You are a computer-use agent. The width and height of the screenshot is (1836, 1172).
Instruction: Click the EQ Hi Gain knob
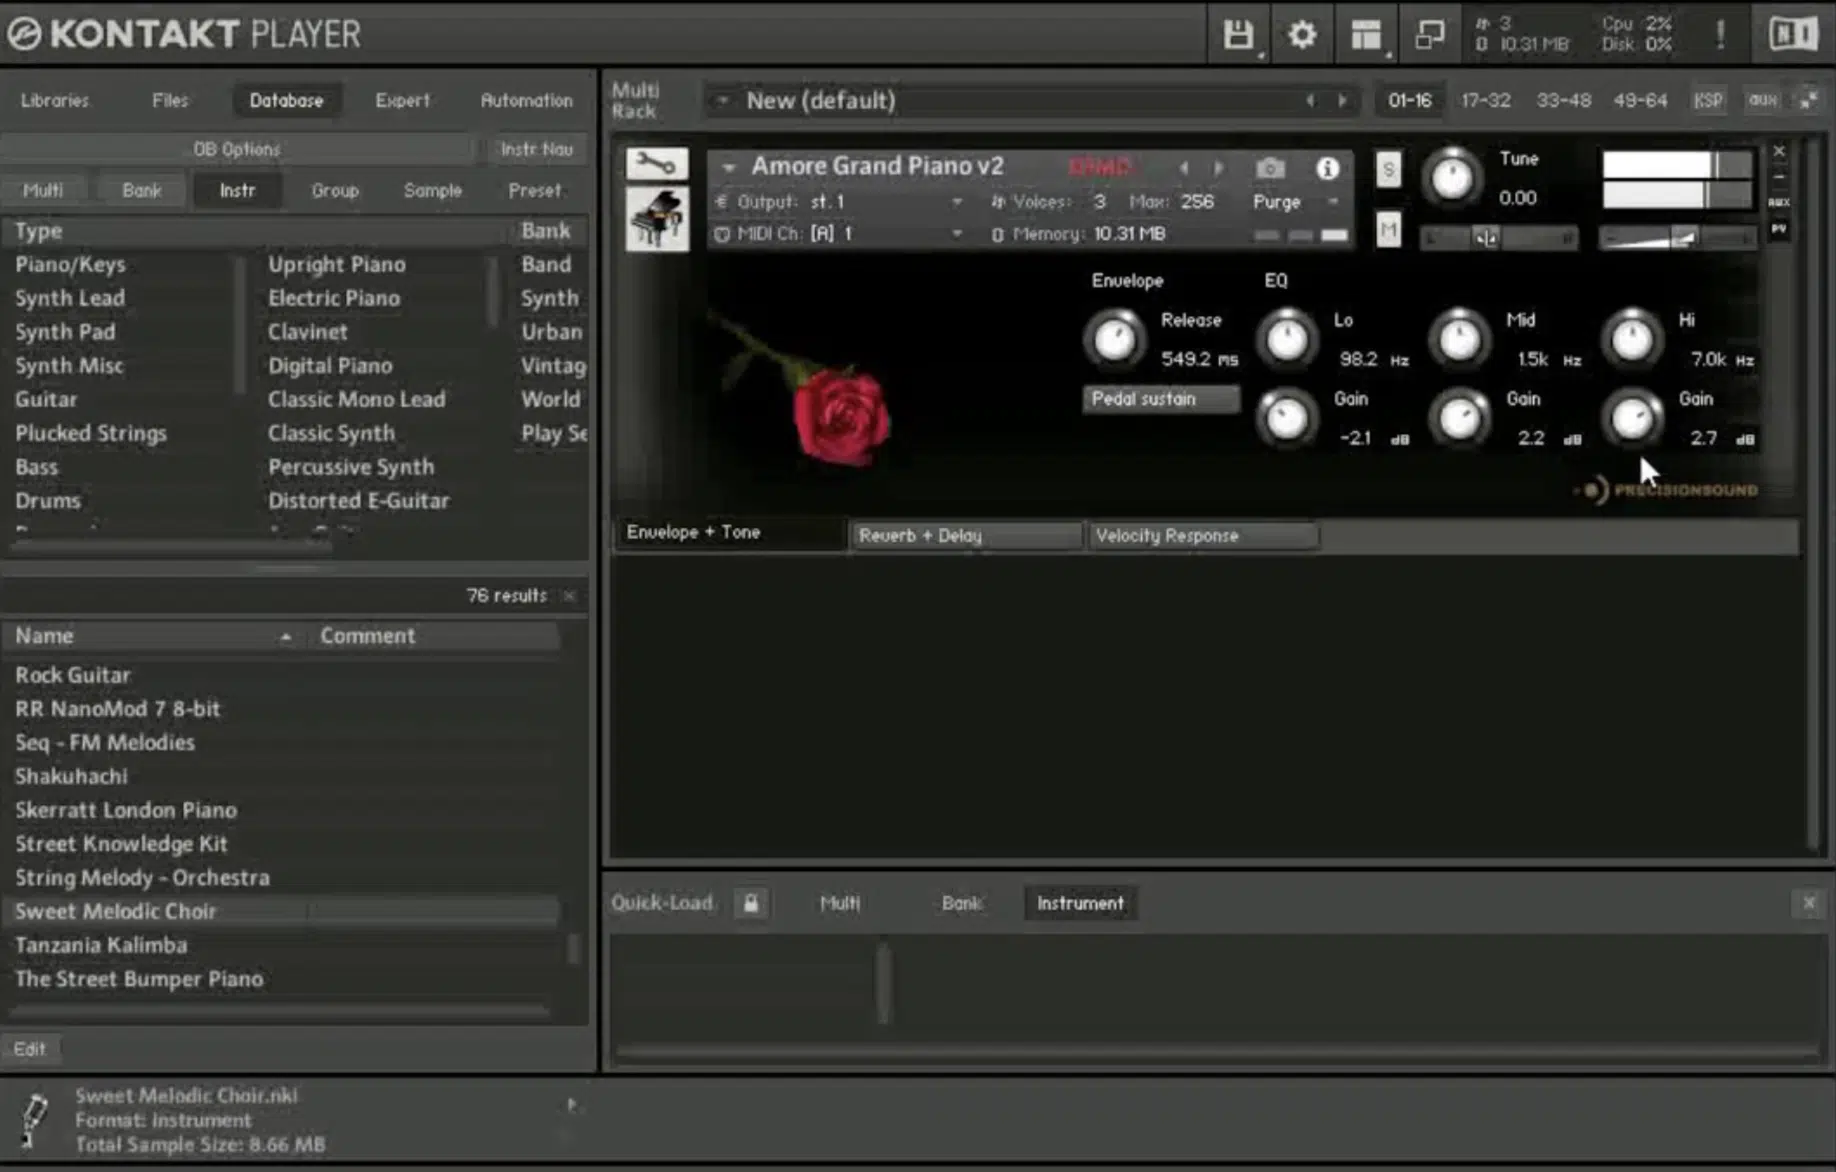pyautogui.click(x=1631, y=418)
